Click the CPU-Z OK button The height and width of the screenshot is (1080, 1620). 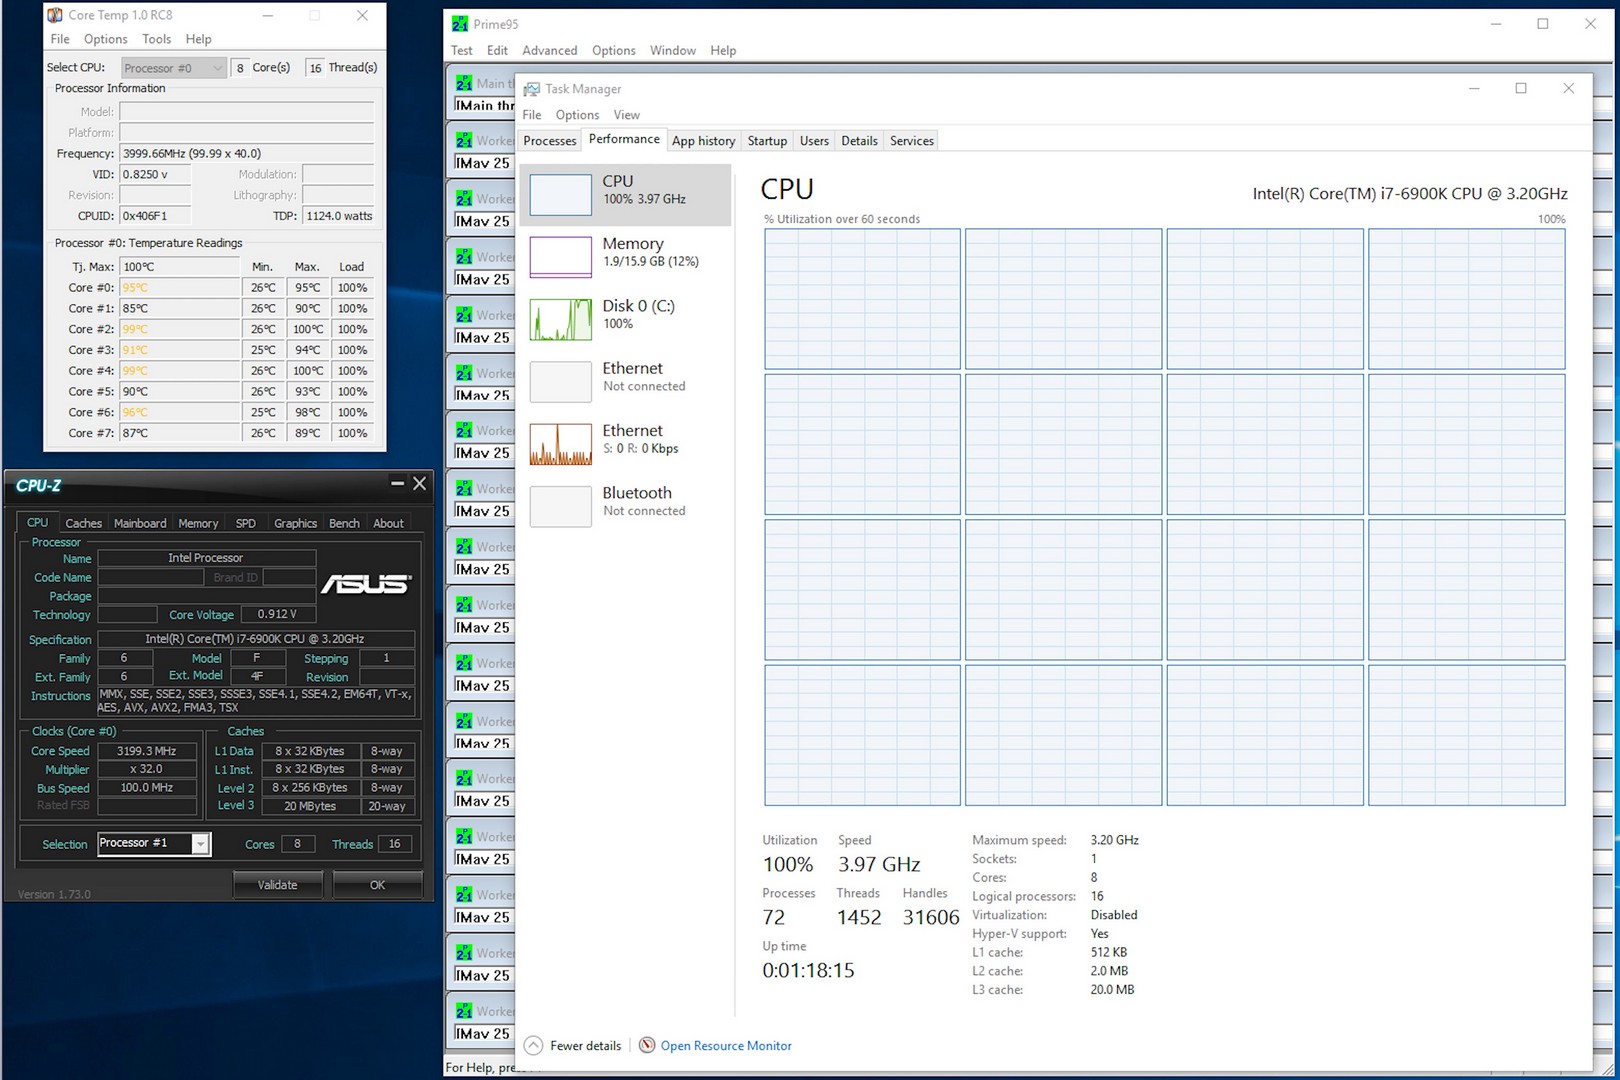(x=377, y=885)
